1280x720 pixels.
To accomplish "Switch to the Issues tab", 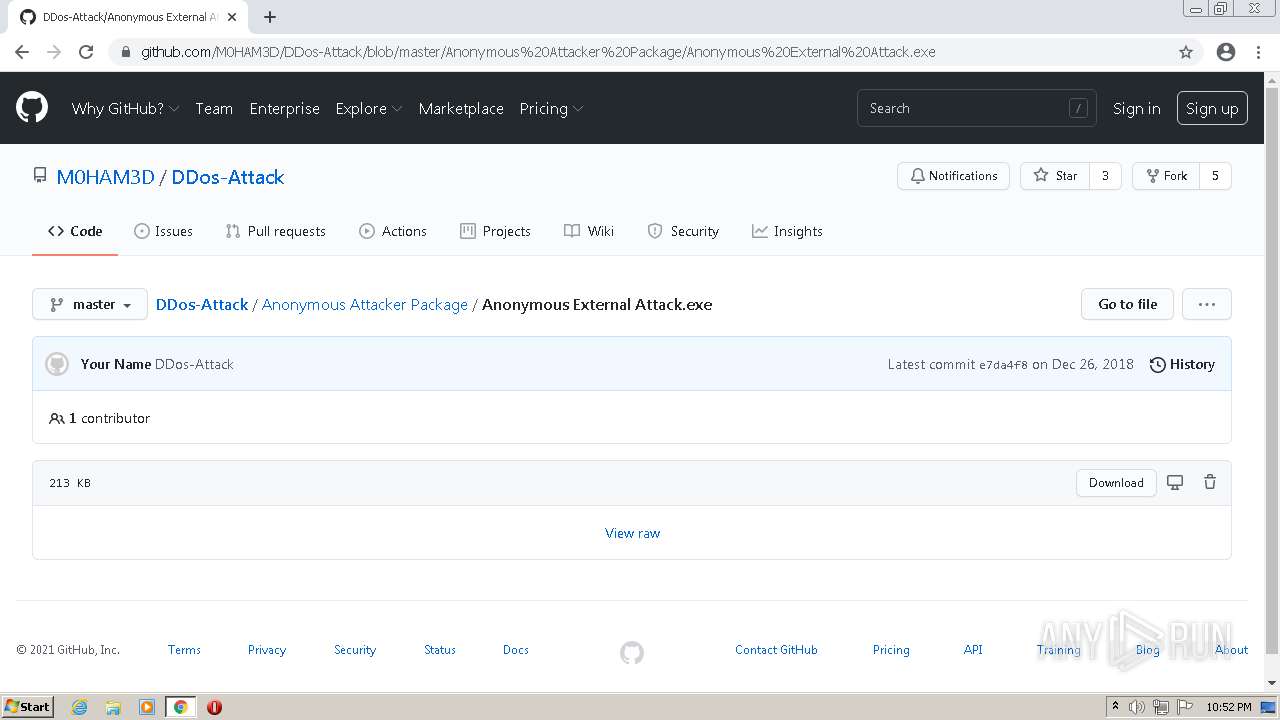I will [x=163, y=231].
